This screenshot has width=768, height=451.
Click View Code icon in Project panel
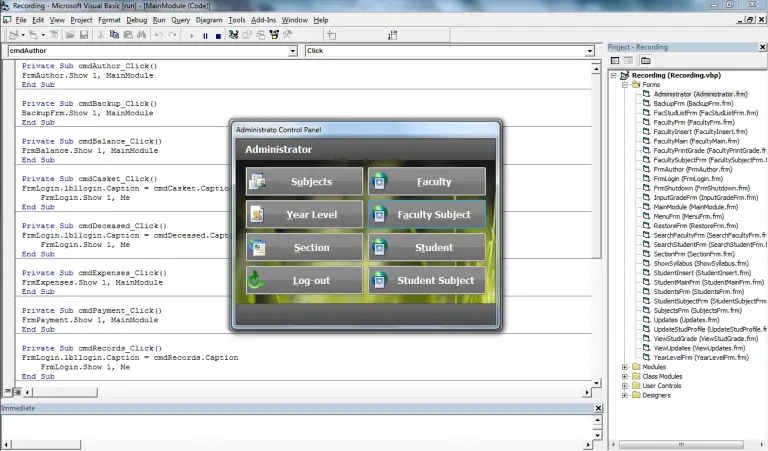[x=615, y=60]
